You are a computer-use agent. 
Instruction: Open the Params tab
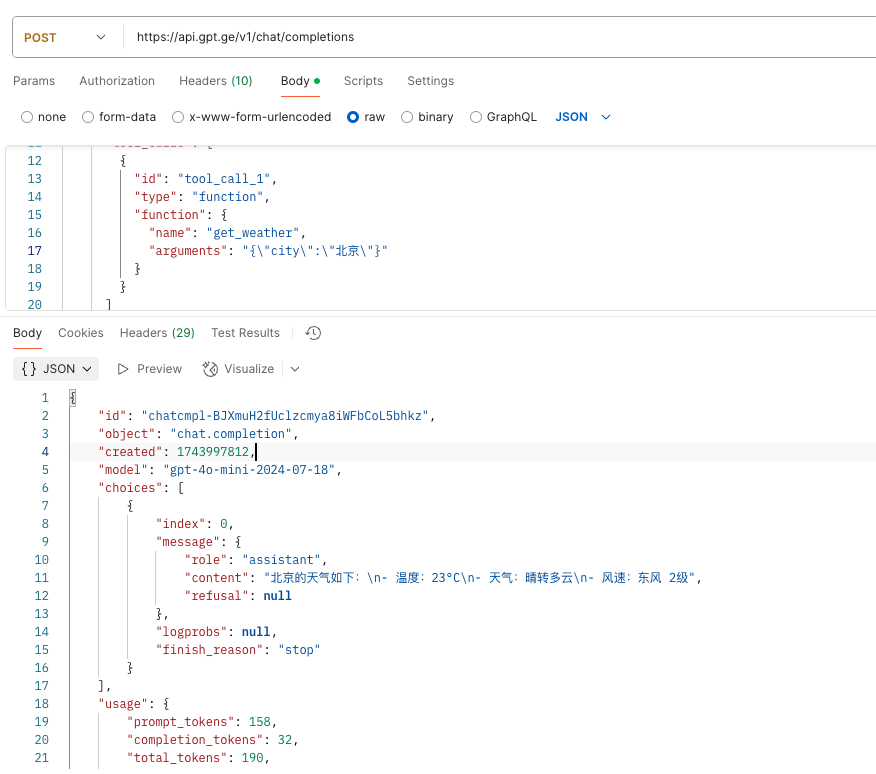34,81
